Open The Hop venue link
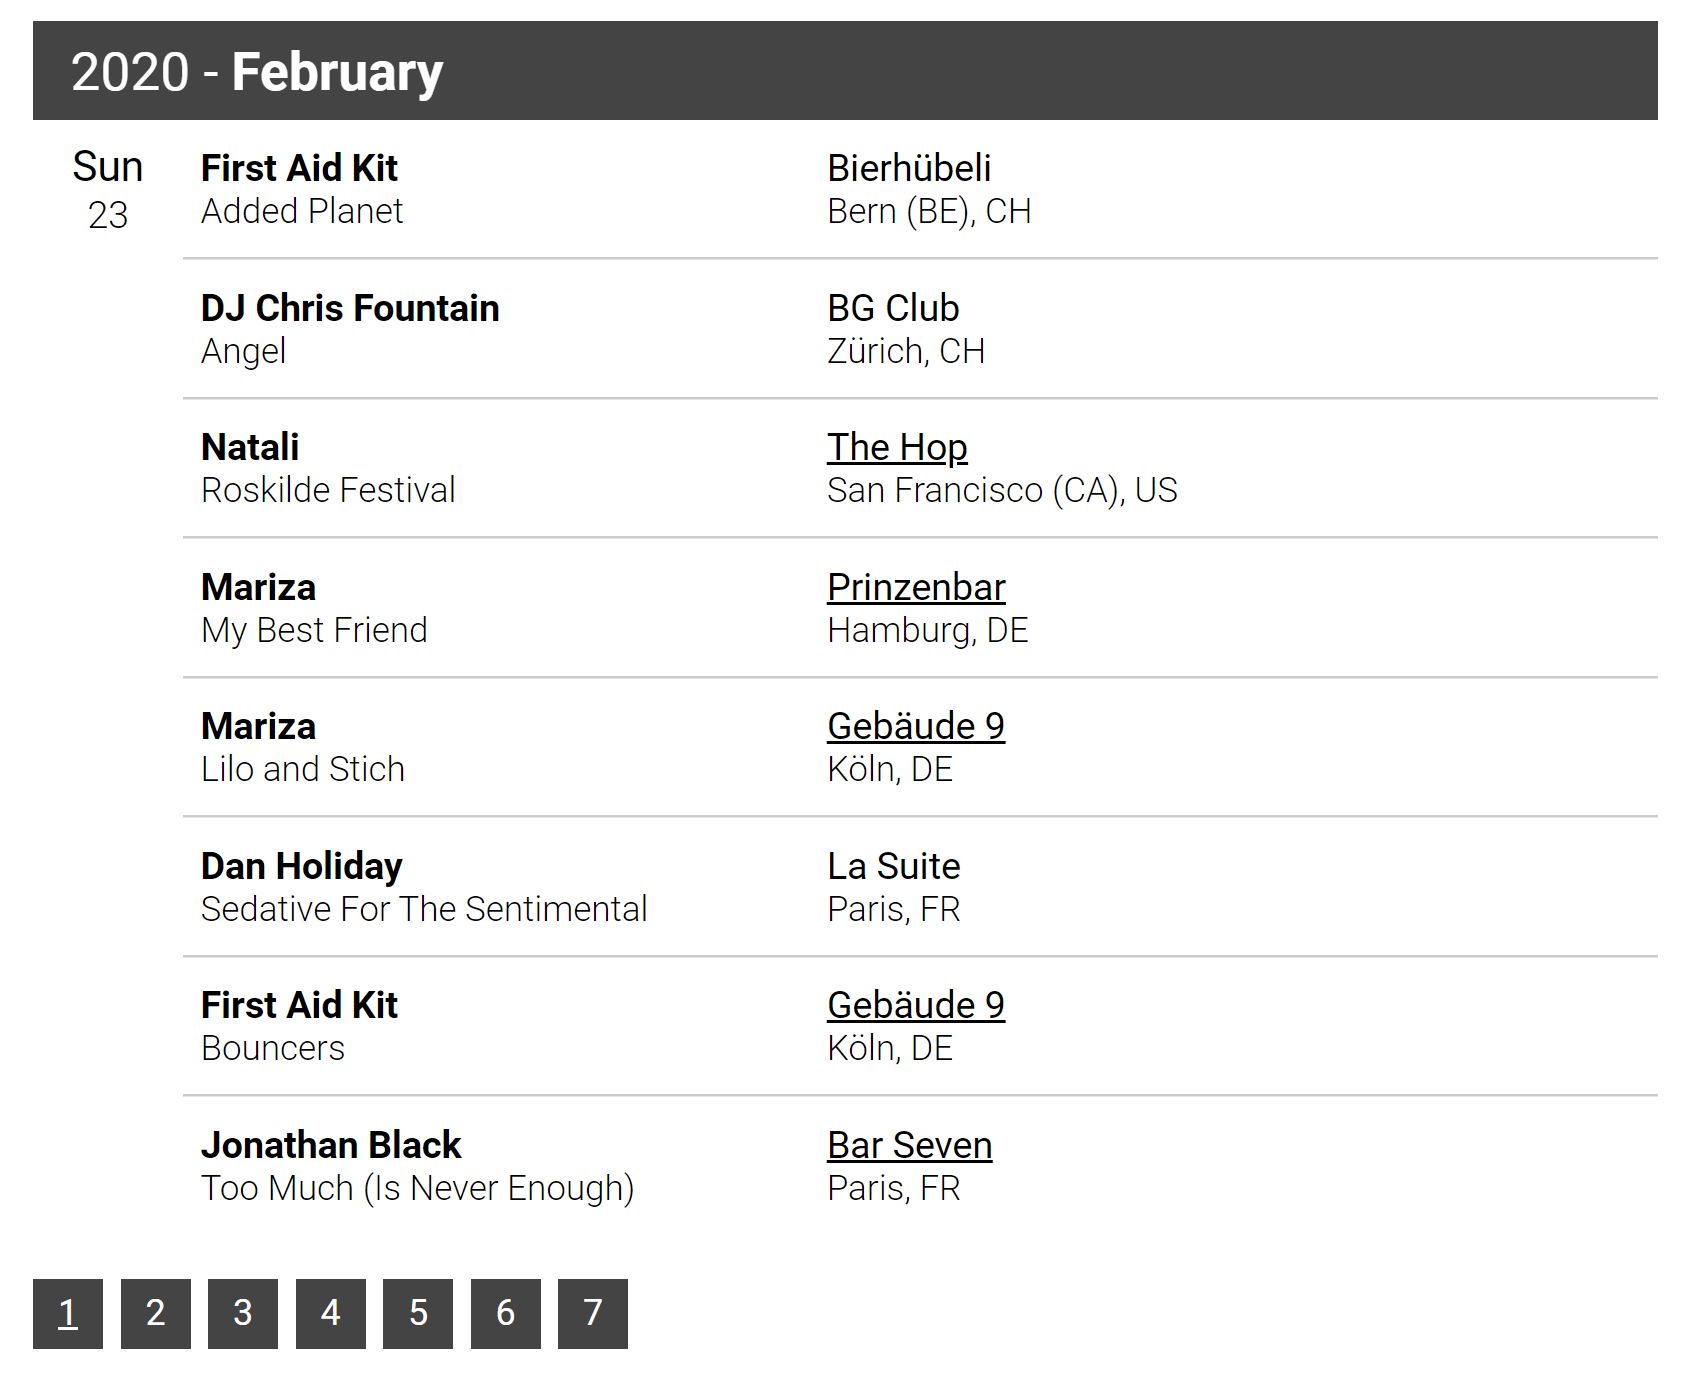This screenshot has width=1683, height=1376. click(897, 448)
